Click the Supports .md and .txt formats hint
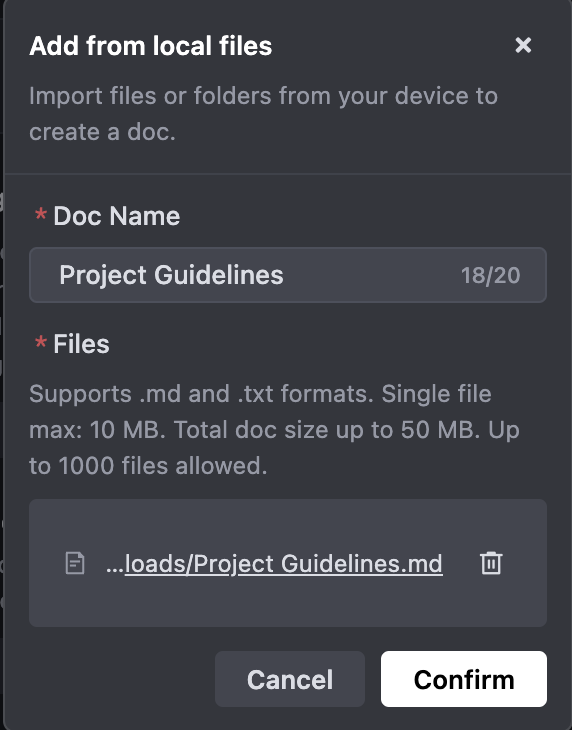The image size is (572, 730). (x=202, y=394)
